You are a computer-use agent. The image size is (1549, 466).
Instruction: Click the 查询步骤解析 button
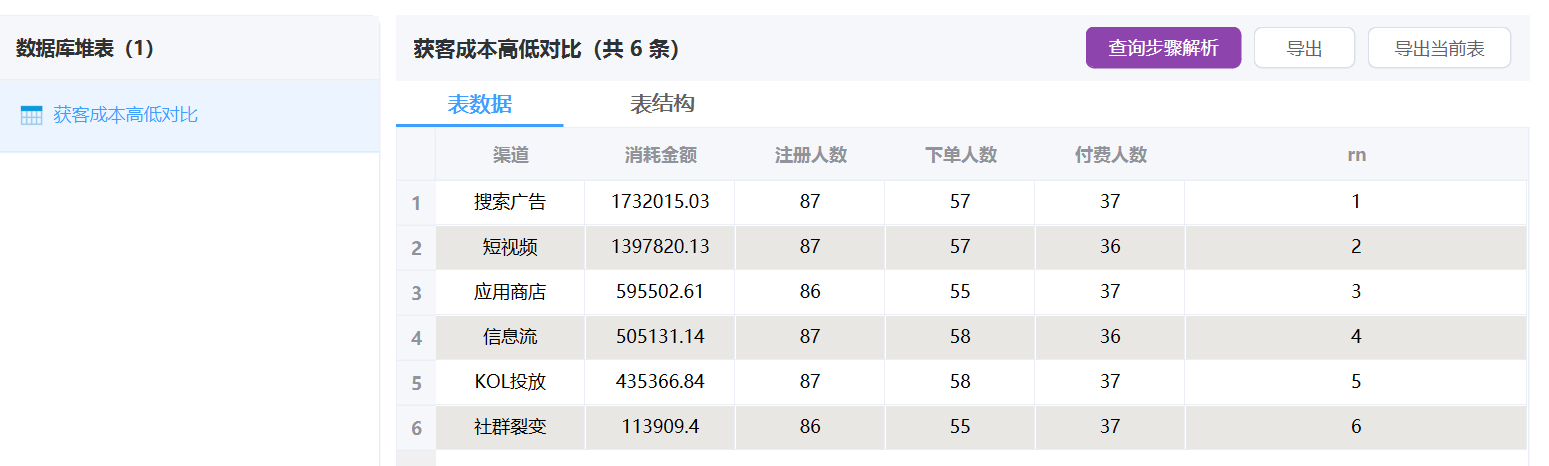point(1163,48)
